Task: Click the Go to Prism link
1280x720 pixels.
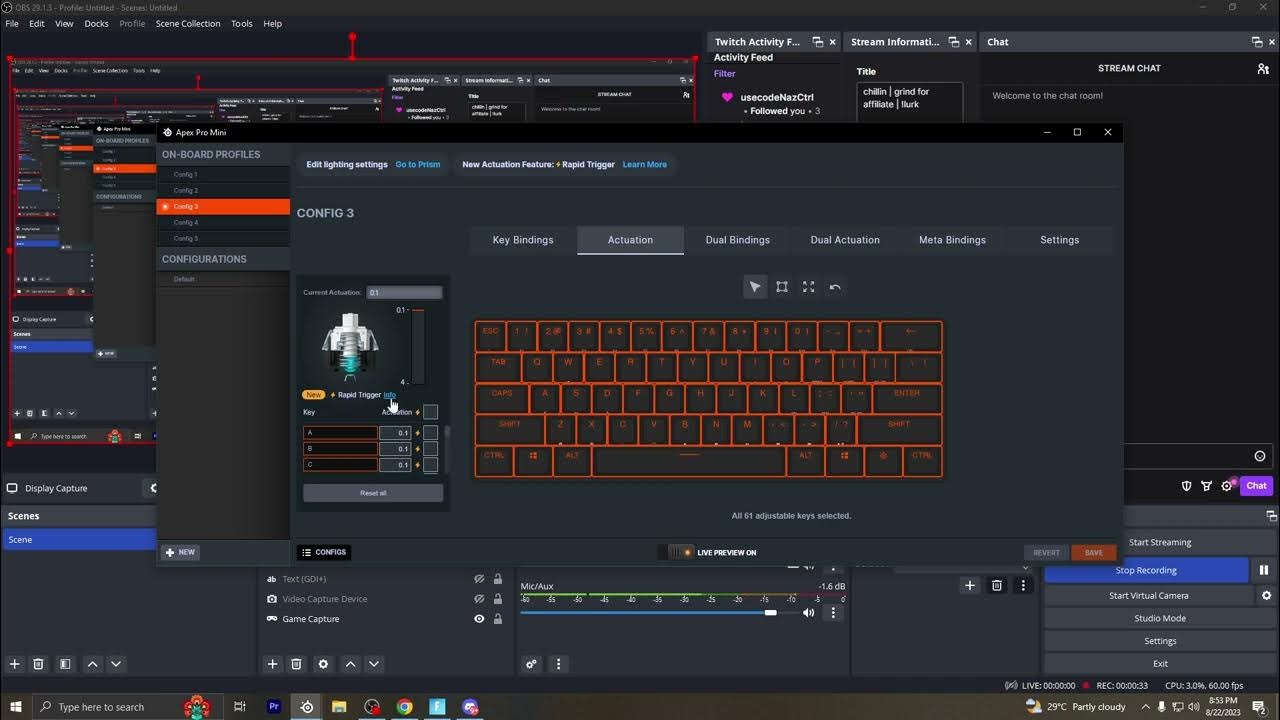Action: point(418,164)
